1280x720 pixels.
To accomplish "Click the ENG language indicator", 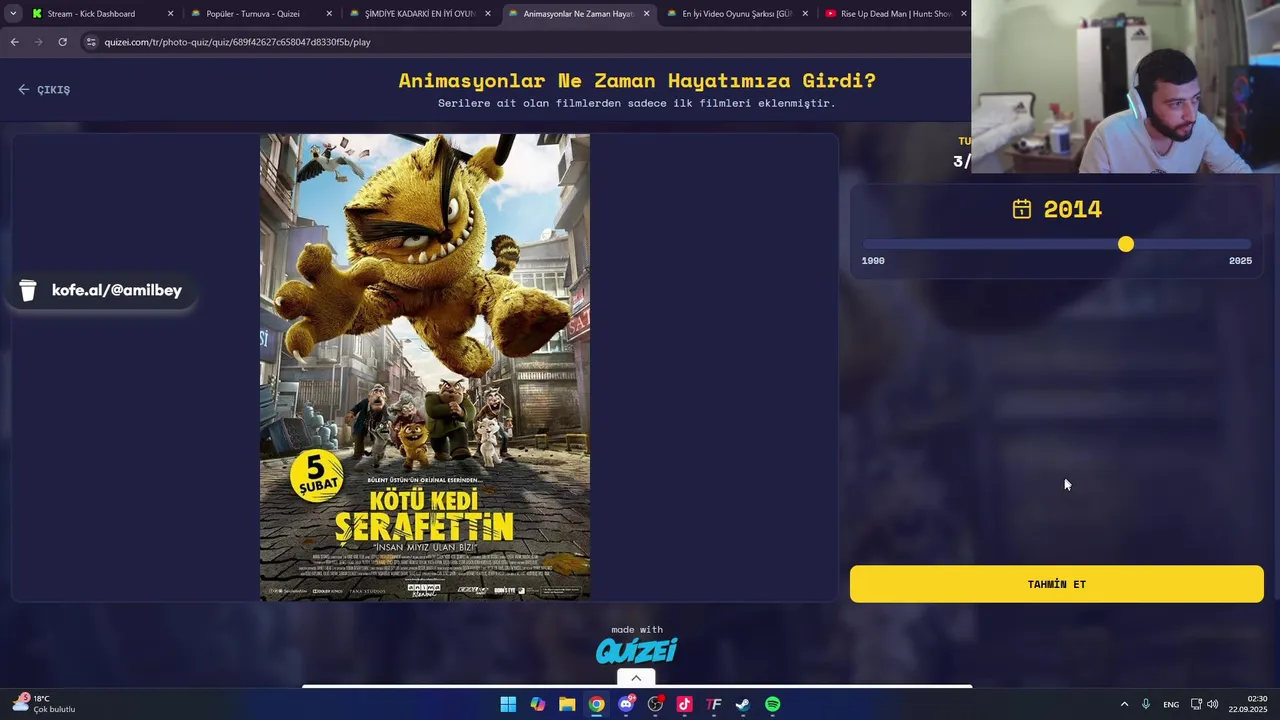I will point(1171,704).
